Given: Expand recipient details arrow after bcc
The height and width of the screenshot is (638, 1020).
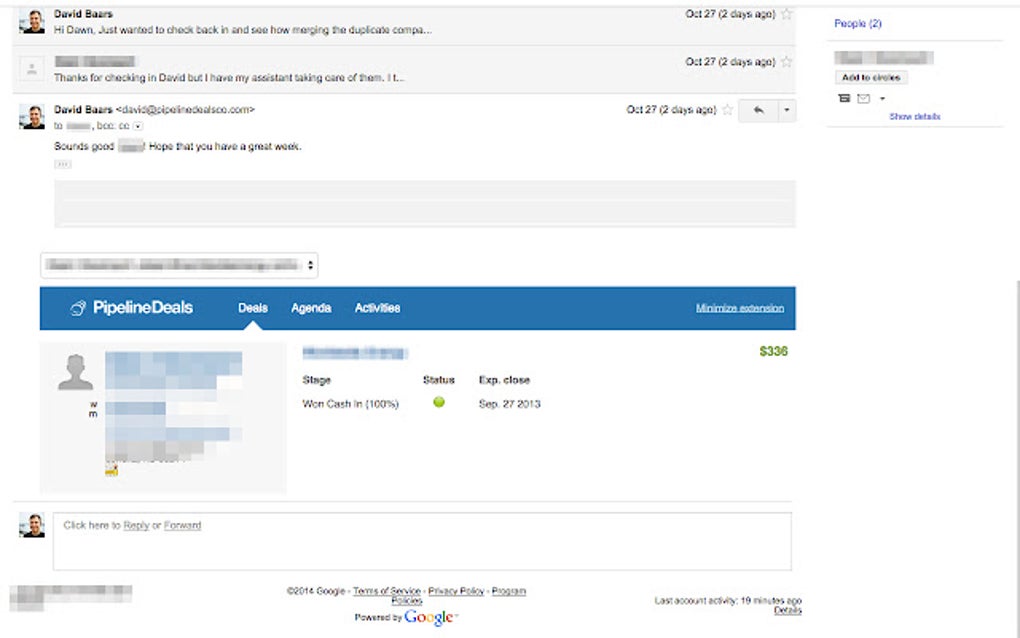Looking at the screenshot, I should pyautogui.click(x=138, y=126).
